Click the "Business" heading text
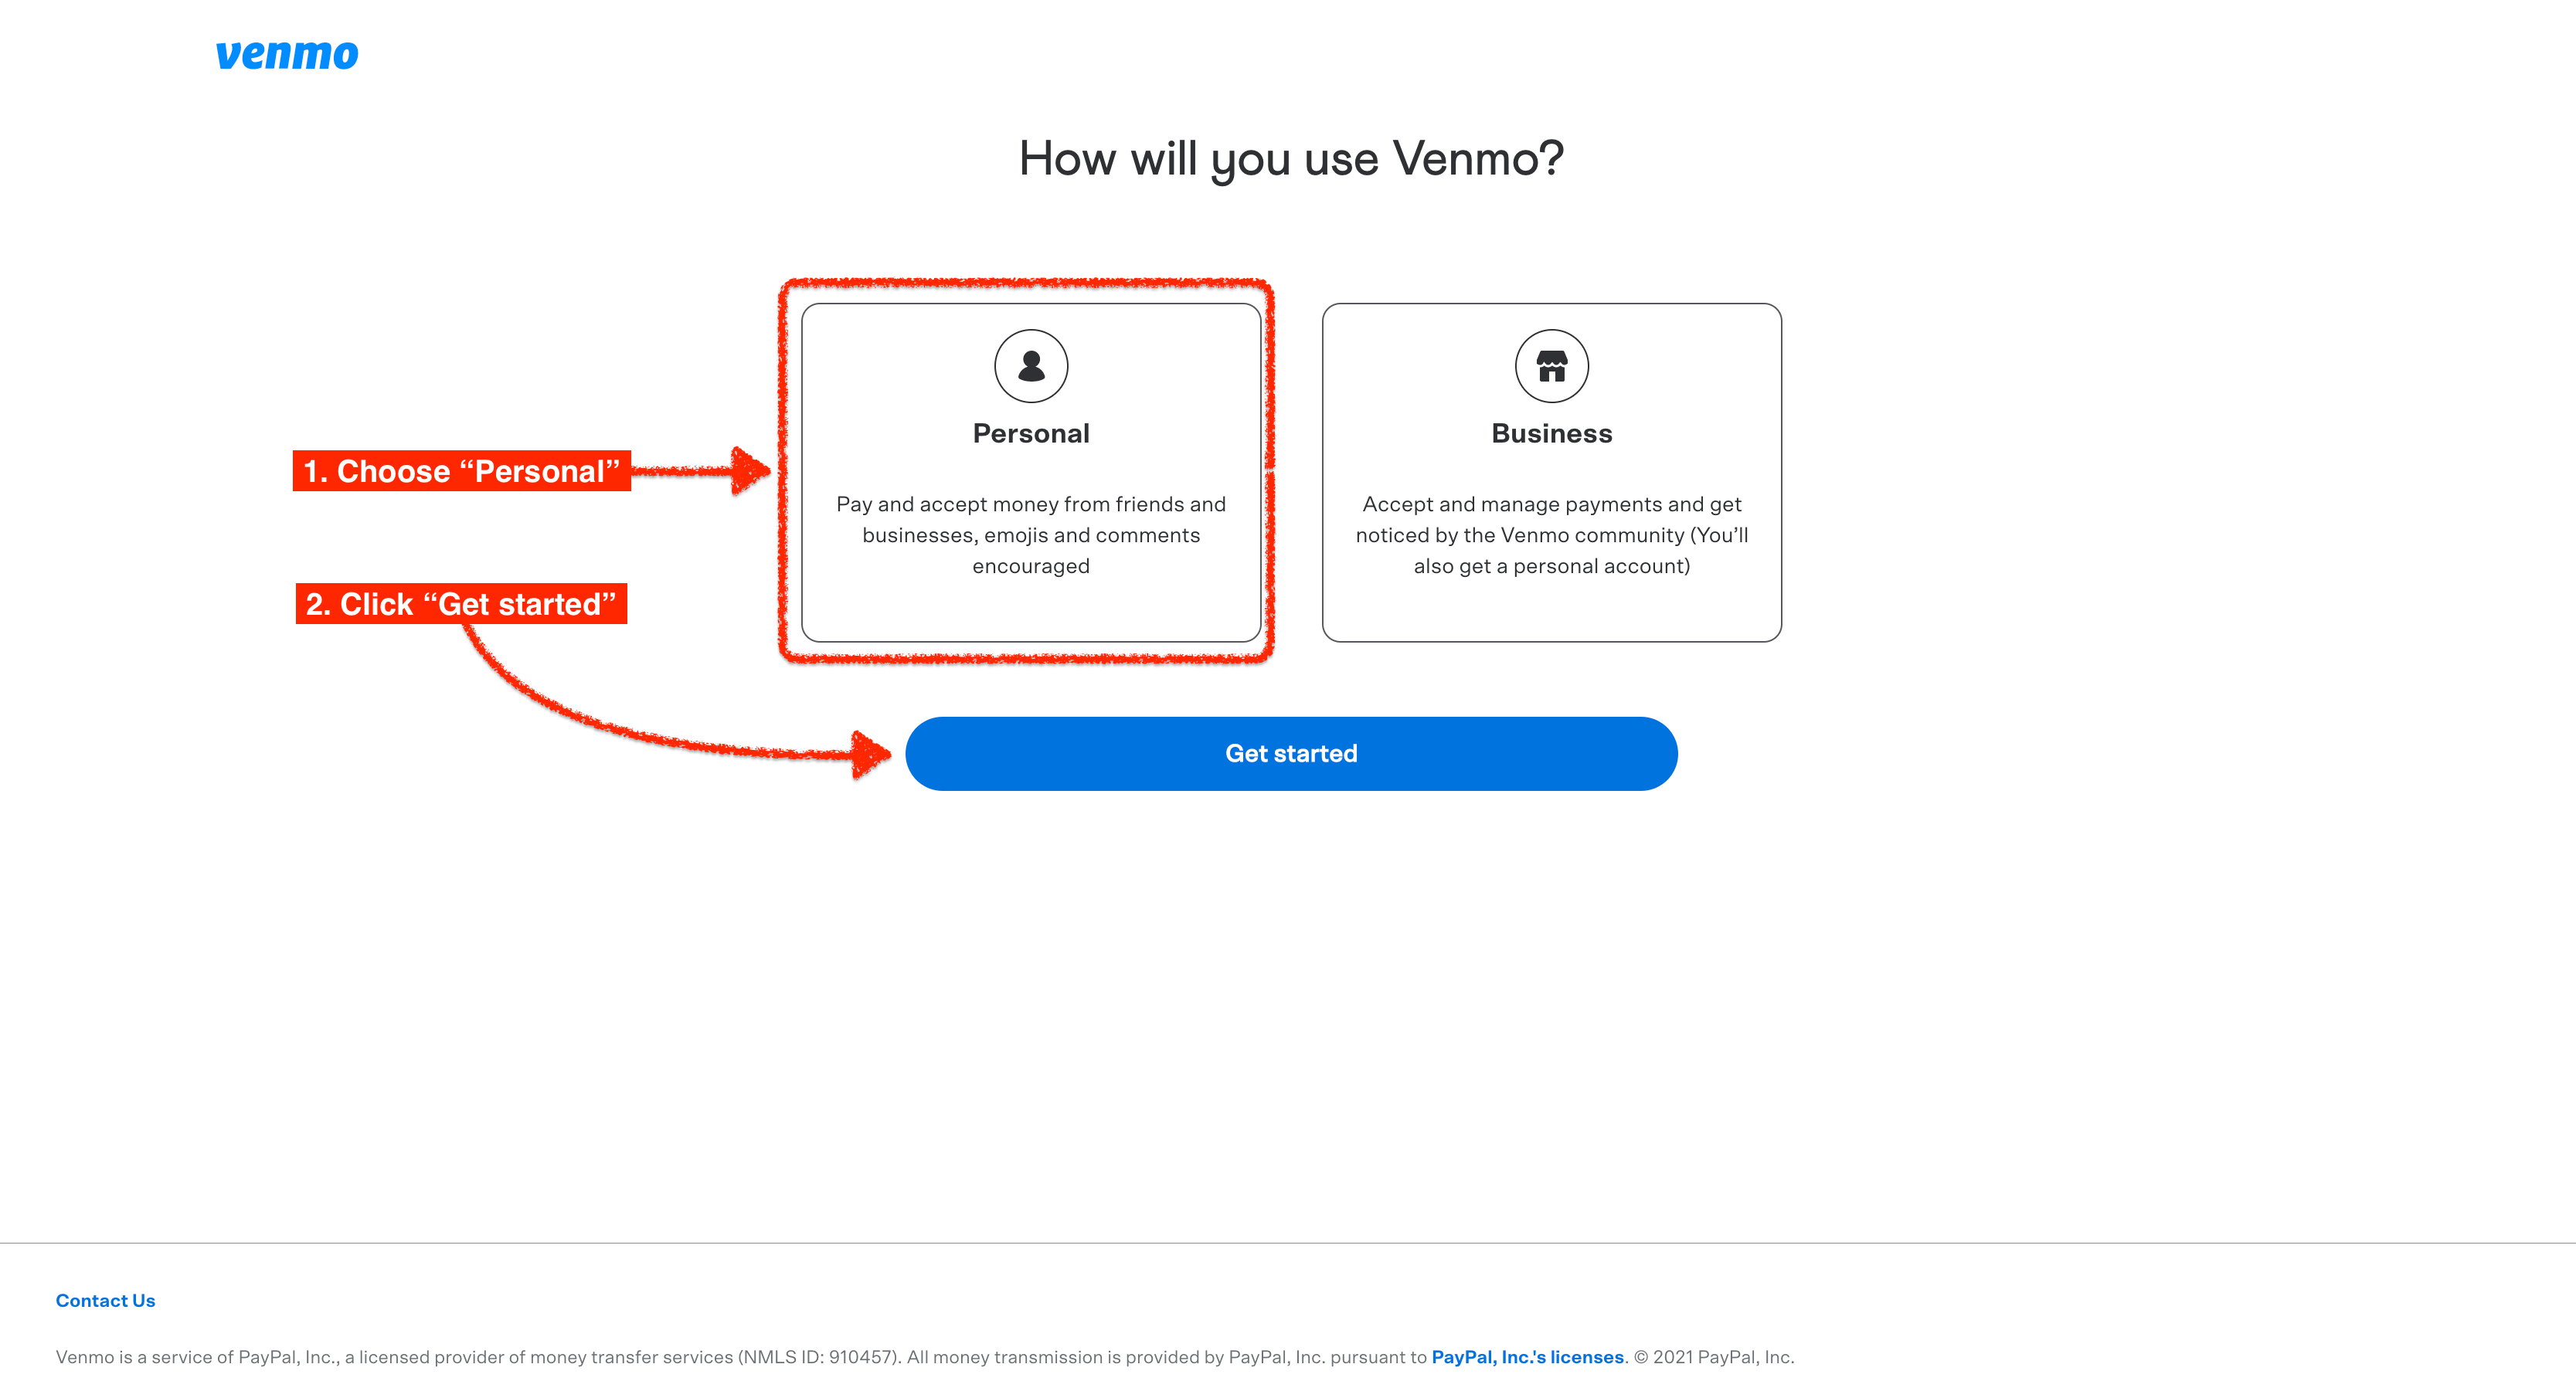The height and width of the screenshot is (1398, 2576). coord(1551,433)
